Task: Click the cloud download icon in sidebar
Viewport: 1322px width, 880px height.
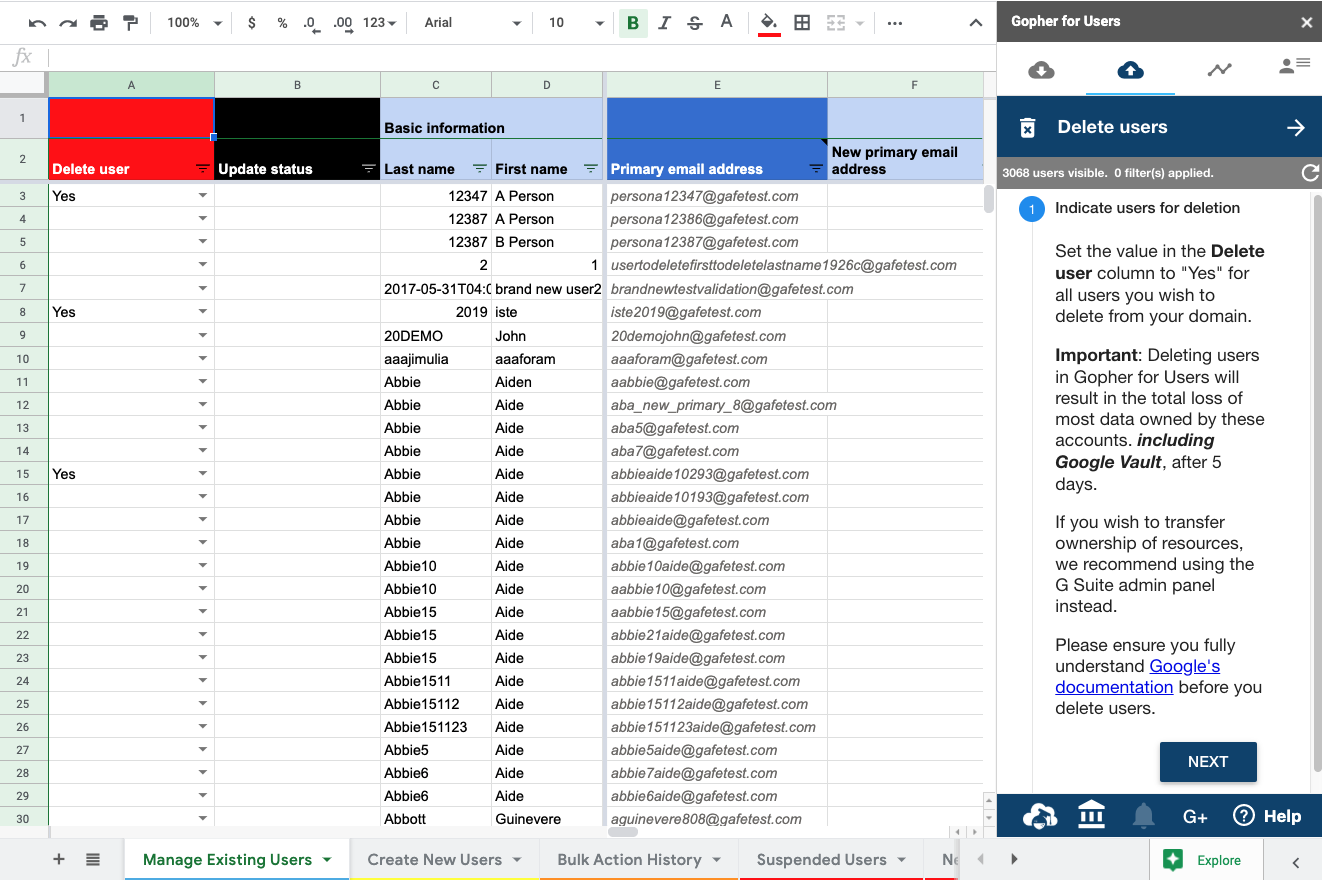Action: point(1041,69)
